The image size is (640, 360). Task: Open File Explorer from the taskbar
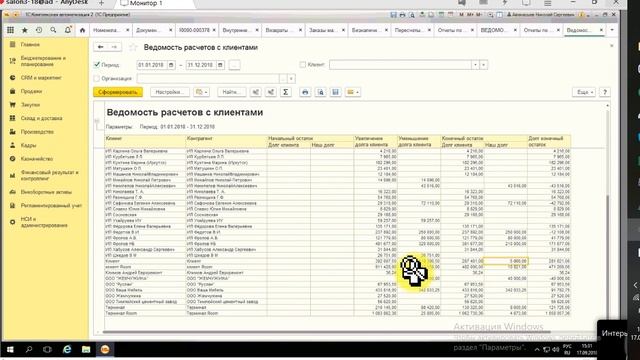(86, 349)
